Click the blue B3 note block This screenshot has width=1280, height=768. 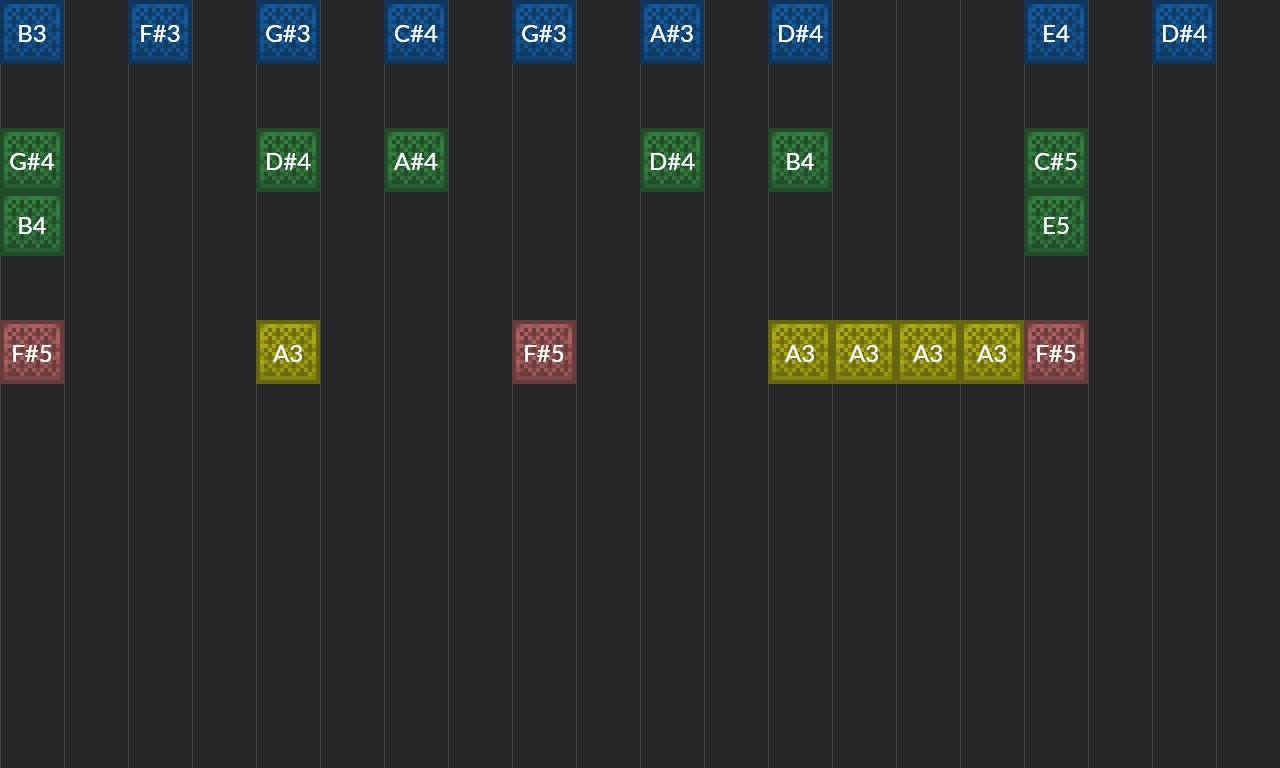(32, 32)
